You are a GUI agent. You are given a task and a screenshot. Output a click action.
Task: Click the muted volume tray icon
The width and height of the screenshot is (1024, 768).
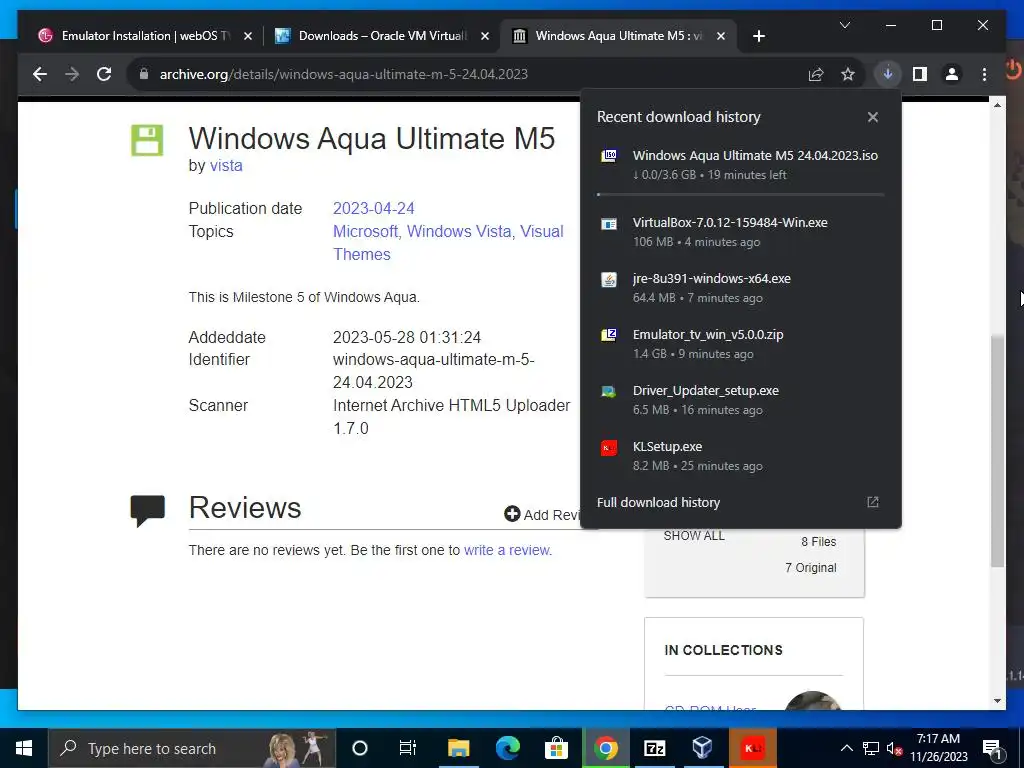[894, 748]
